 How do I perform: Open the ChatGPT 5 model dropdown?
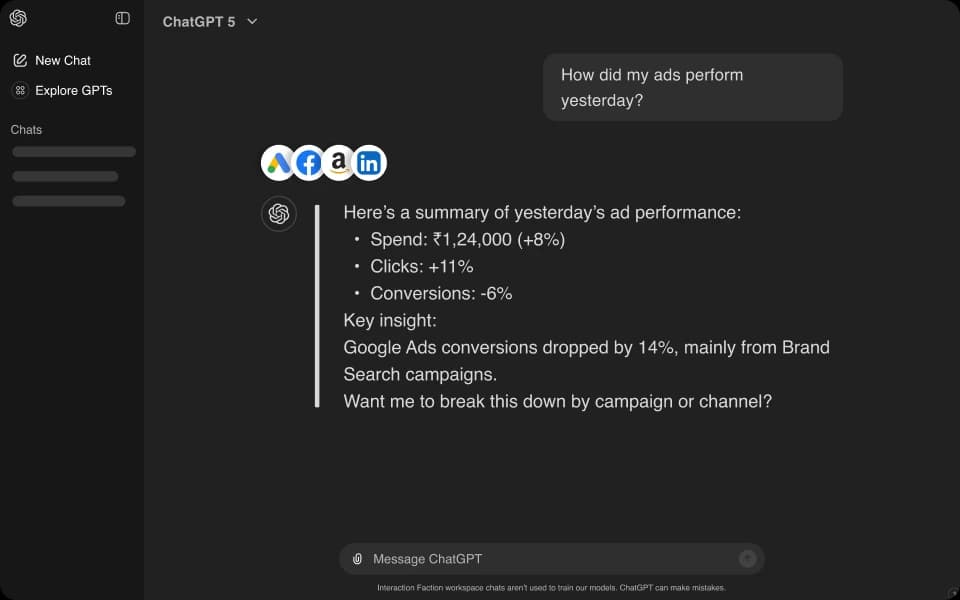(198, 20)
